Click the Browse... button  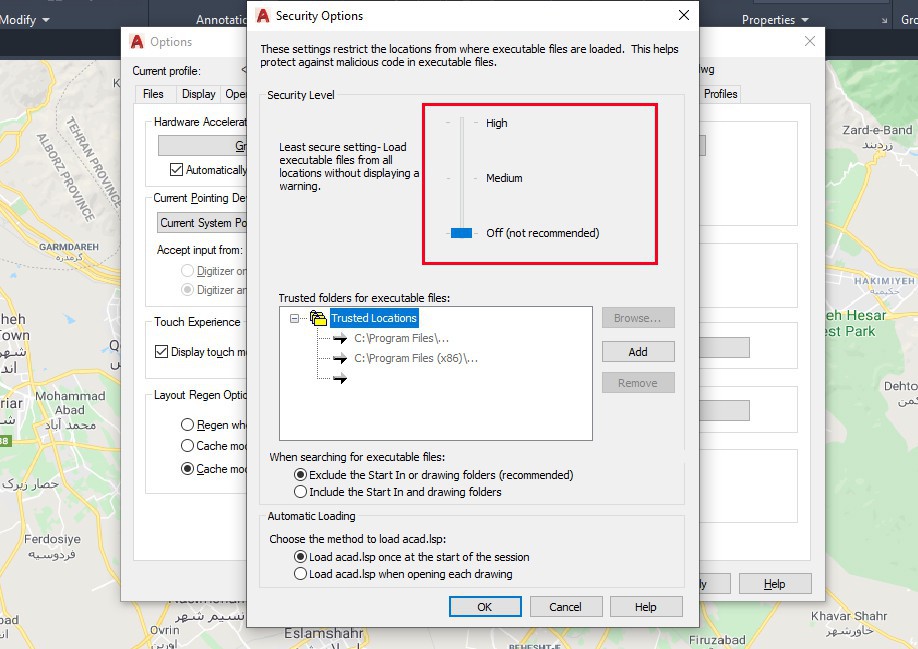click(x=638, y=318)
